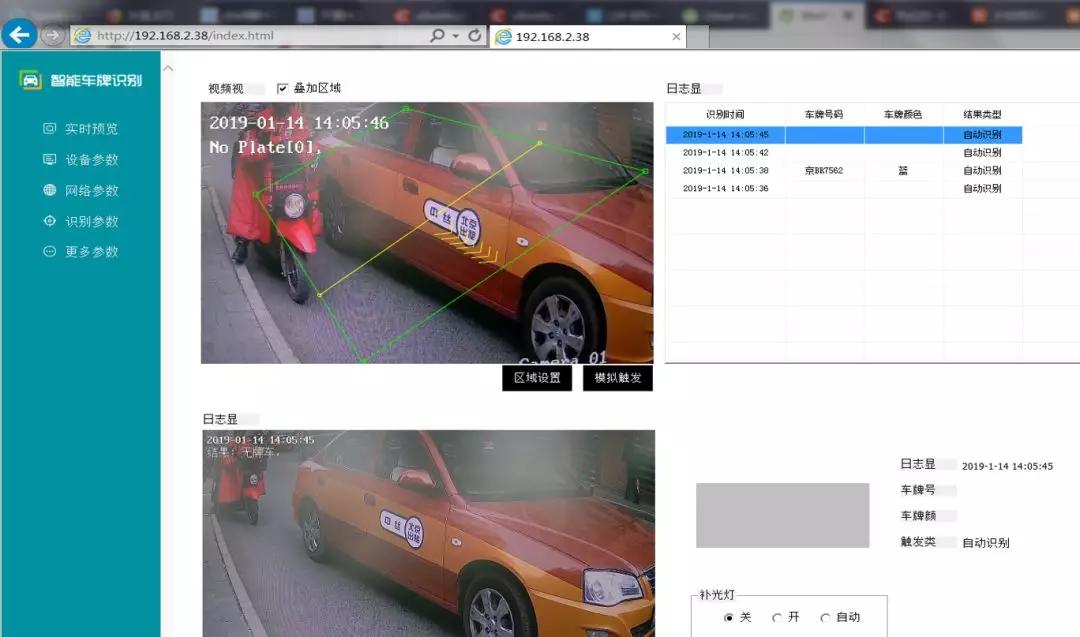Viewport: 1080px width, 637px height.
Task: Click the plate color cell 蓝
Action: [x=903, y=171]
